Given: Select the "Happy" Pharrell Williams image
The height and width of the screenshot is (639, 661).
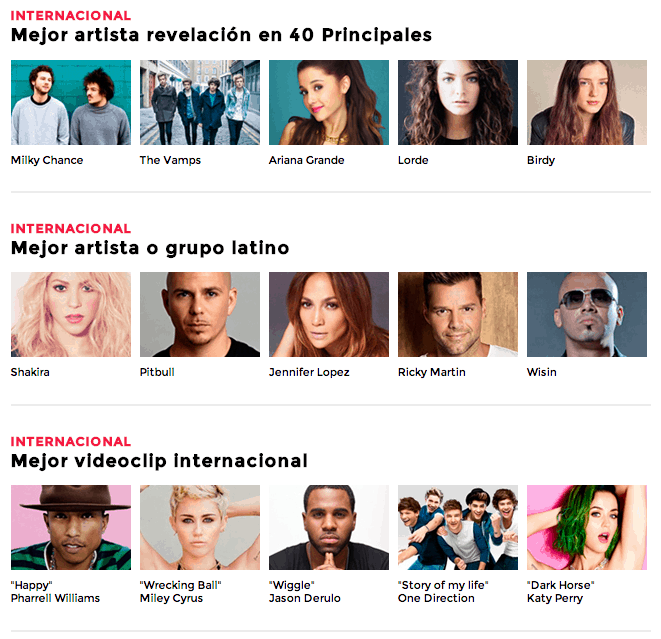Looking at the screenshot, I should tap(71, 527).
